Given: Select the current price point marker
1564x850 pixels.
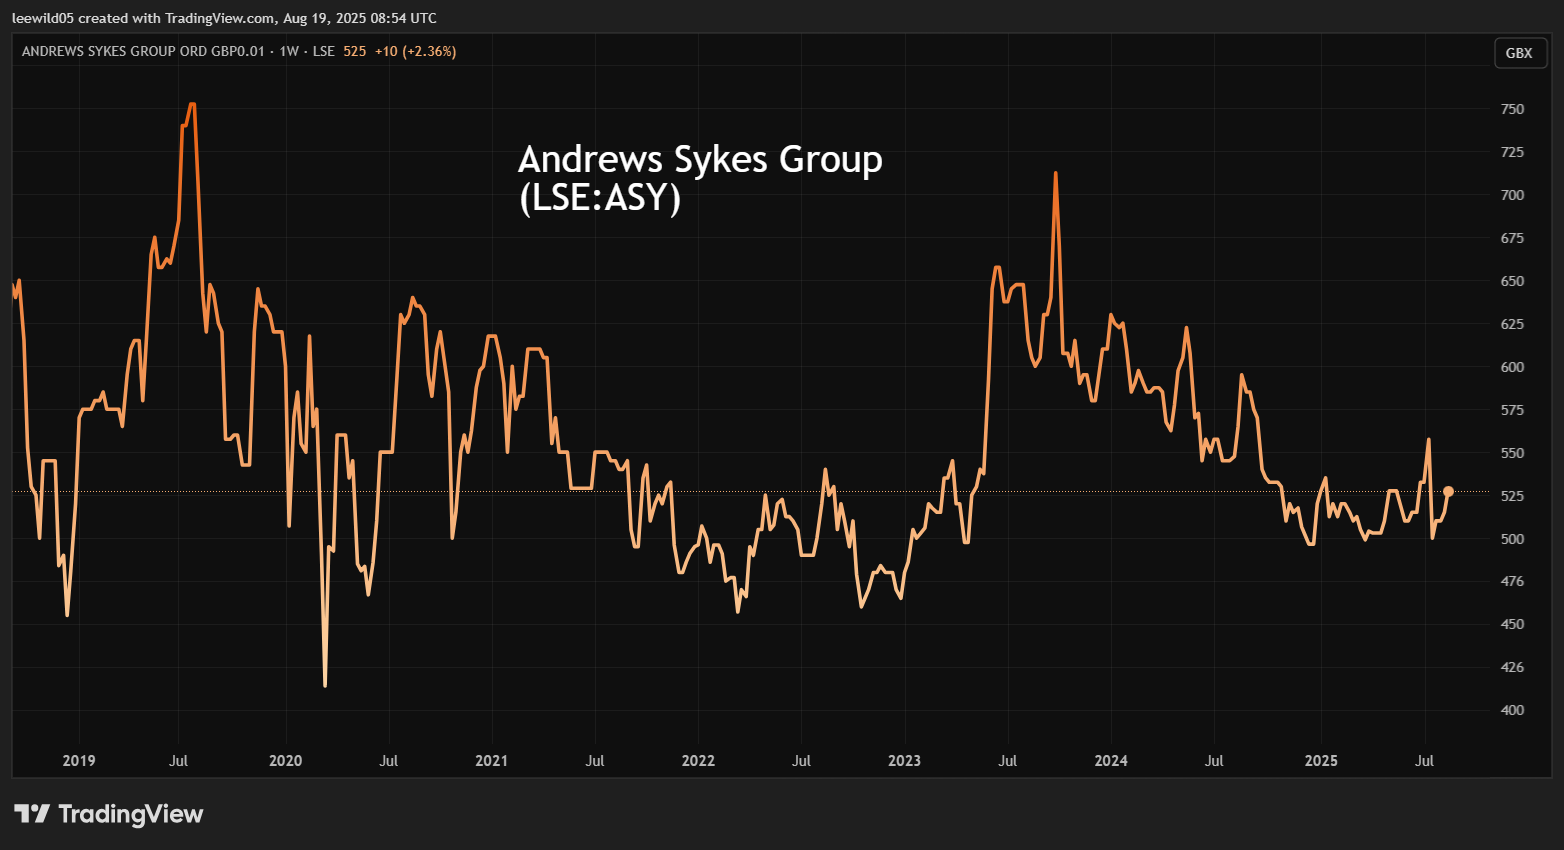Looking at the screenshot, I should (1448, 491).
